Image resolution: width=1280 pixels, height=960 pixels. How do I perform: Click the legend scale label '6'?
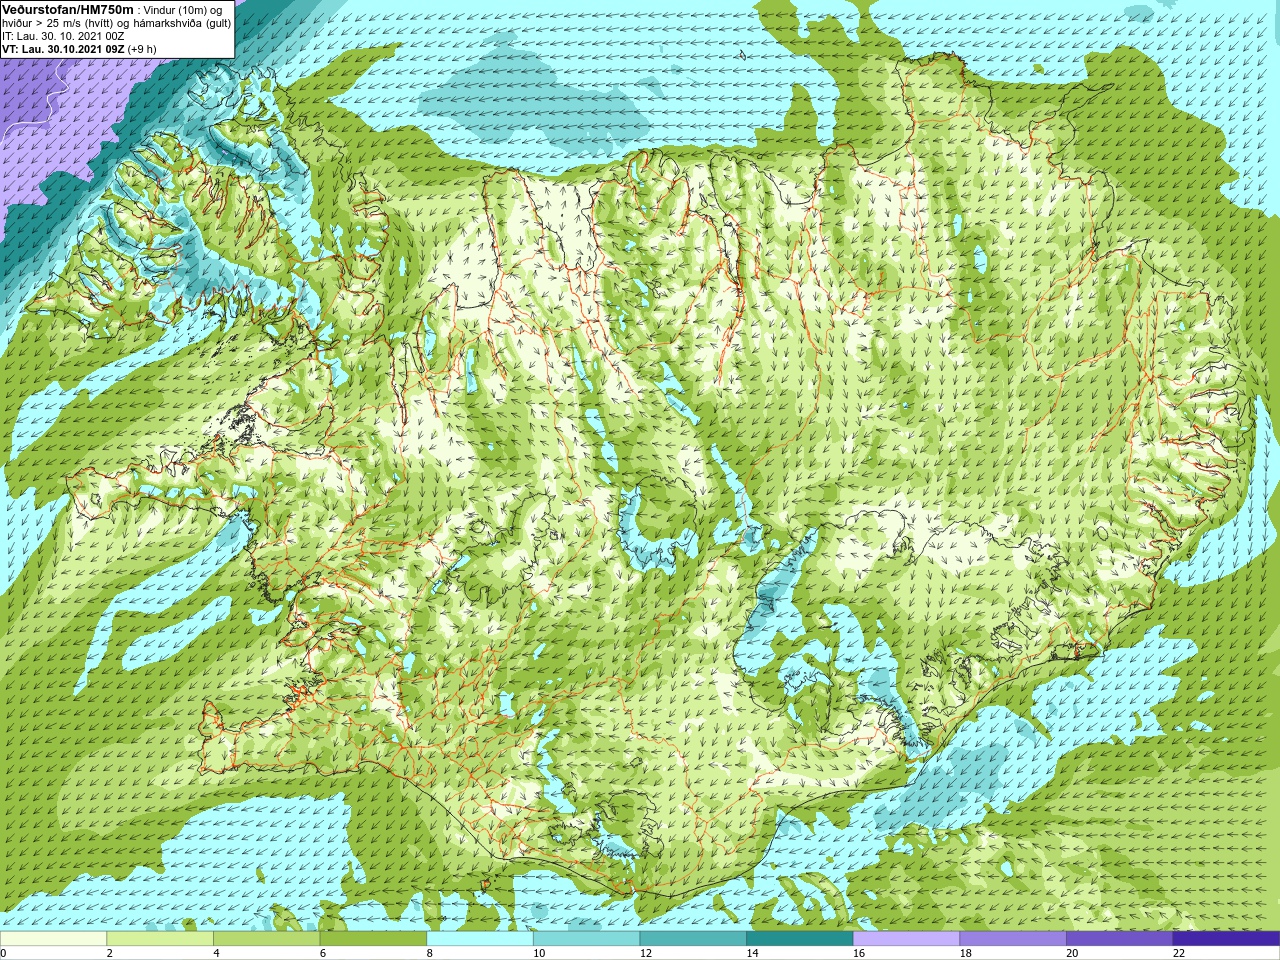coord(323,953)
